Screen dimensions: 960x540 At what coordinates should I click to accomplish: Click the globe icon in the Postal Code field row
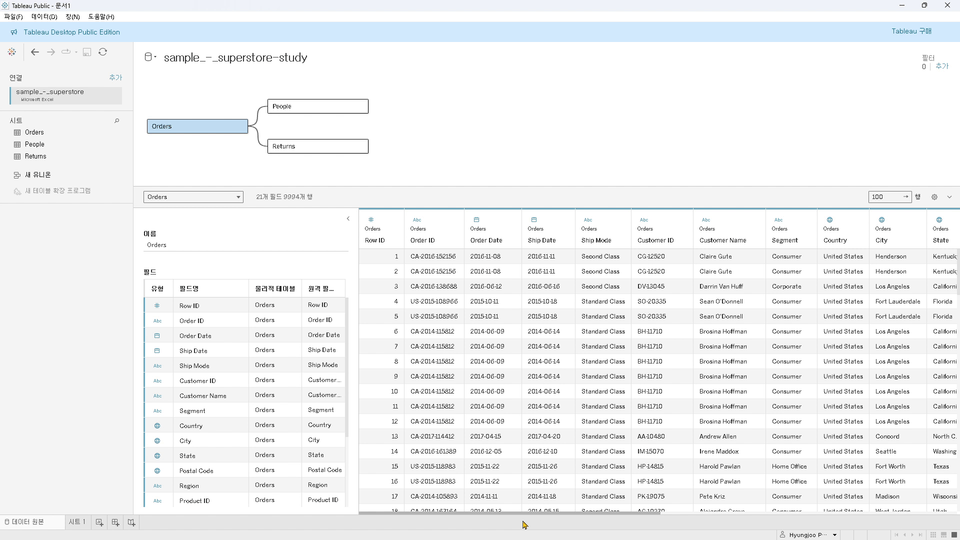[157, 471]
